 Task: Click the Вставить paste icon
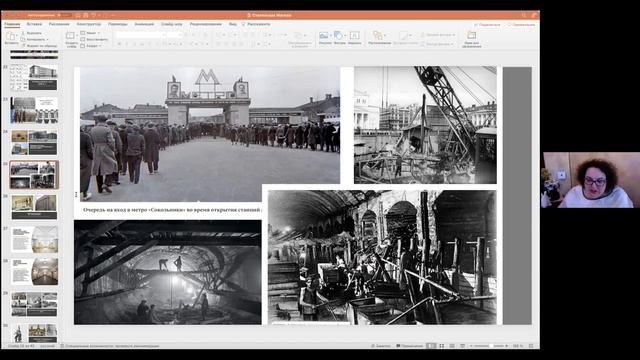tap(11, 37)
